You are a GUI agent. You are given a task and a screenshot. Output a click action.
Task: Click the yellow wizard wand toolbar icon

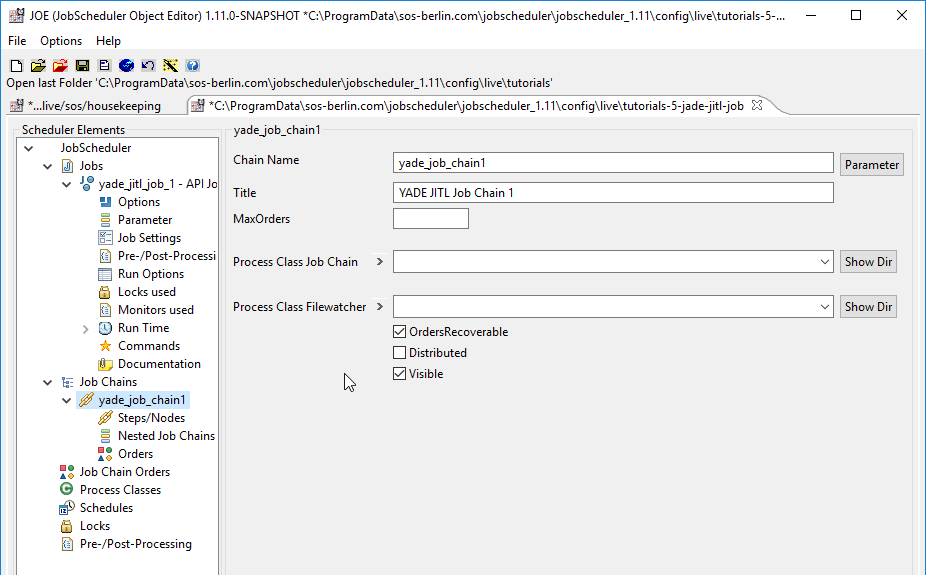point(170,66)
